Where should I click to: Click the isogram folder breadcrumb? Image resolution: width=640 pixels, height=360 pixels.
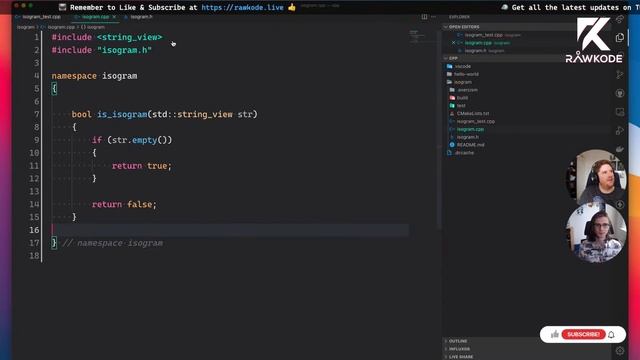click(25, 27)
